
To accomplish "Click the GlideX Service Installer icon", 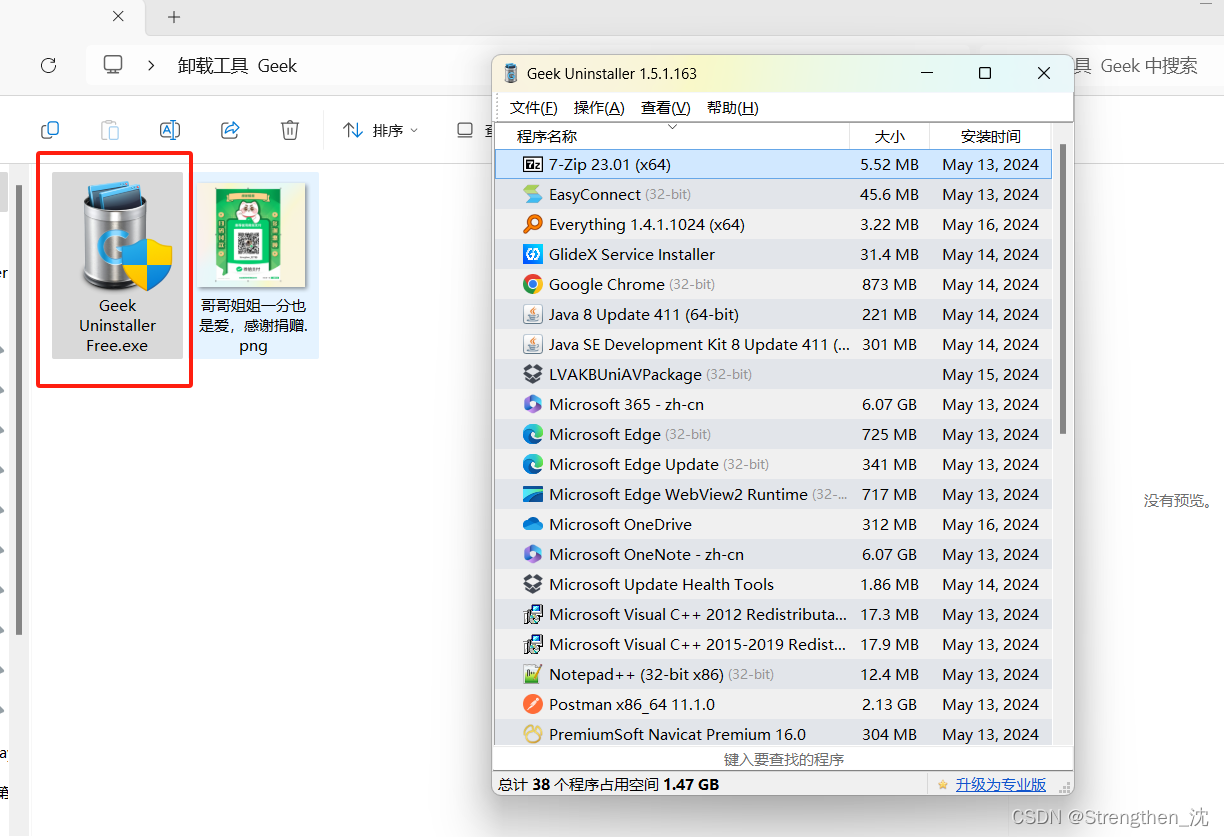I will (x=533, y=254).
